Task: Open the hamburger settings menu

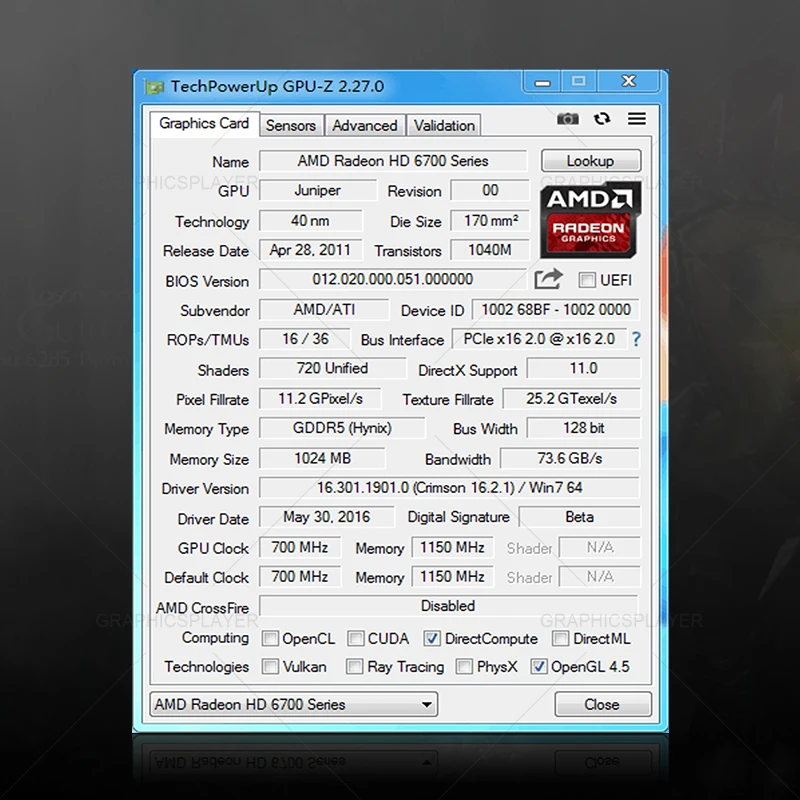Action: pyautogui.click(x=636, y=118)
